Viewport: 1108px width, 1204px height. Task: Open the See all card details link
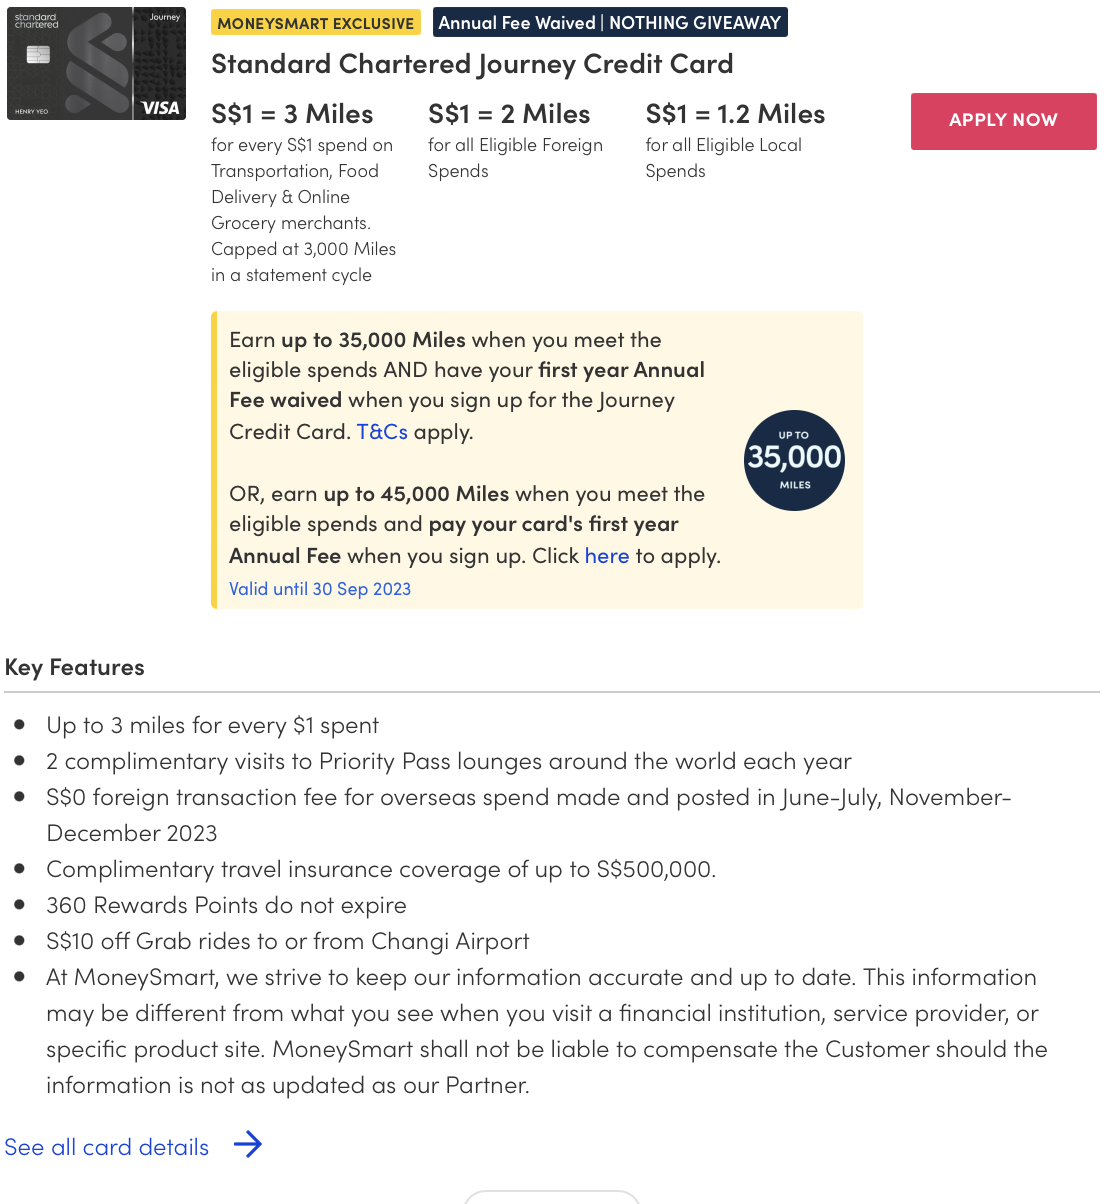coord(107,1147)
